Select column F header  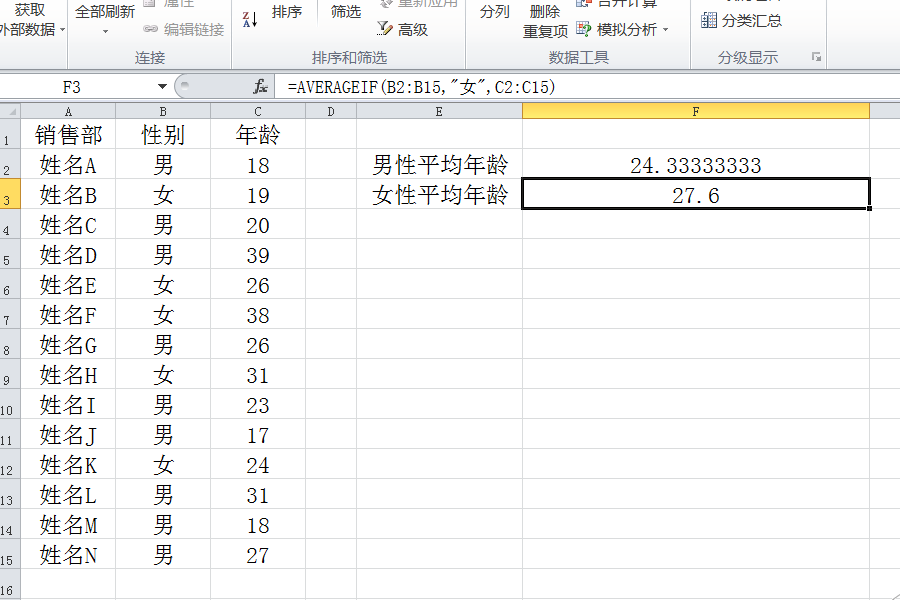696,111
